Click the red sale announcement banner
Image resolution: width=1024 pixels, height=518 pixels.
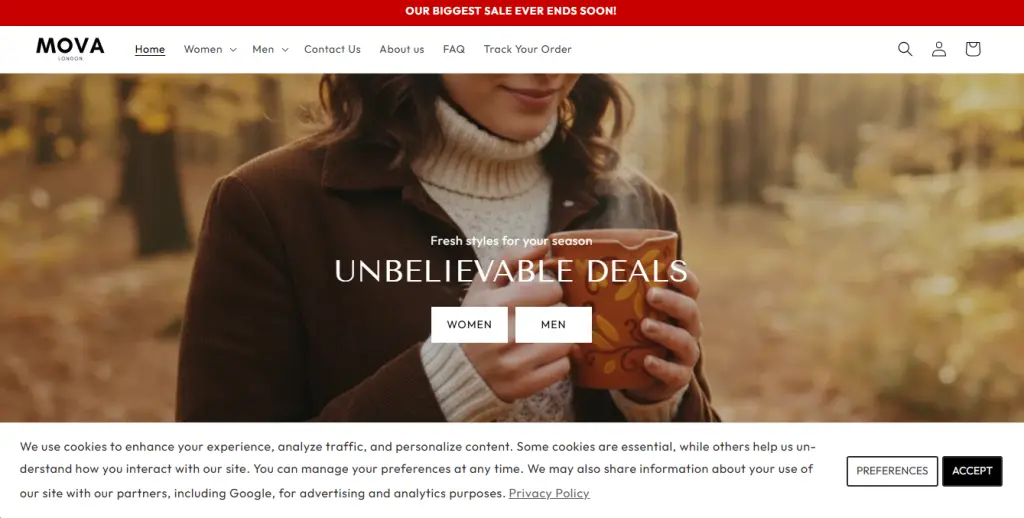click(512, 12)
